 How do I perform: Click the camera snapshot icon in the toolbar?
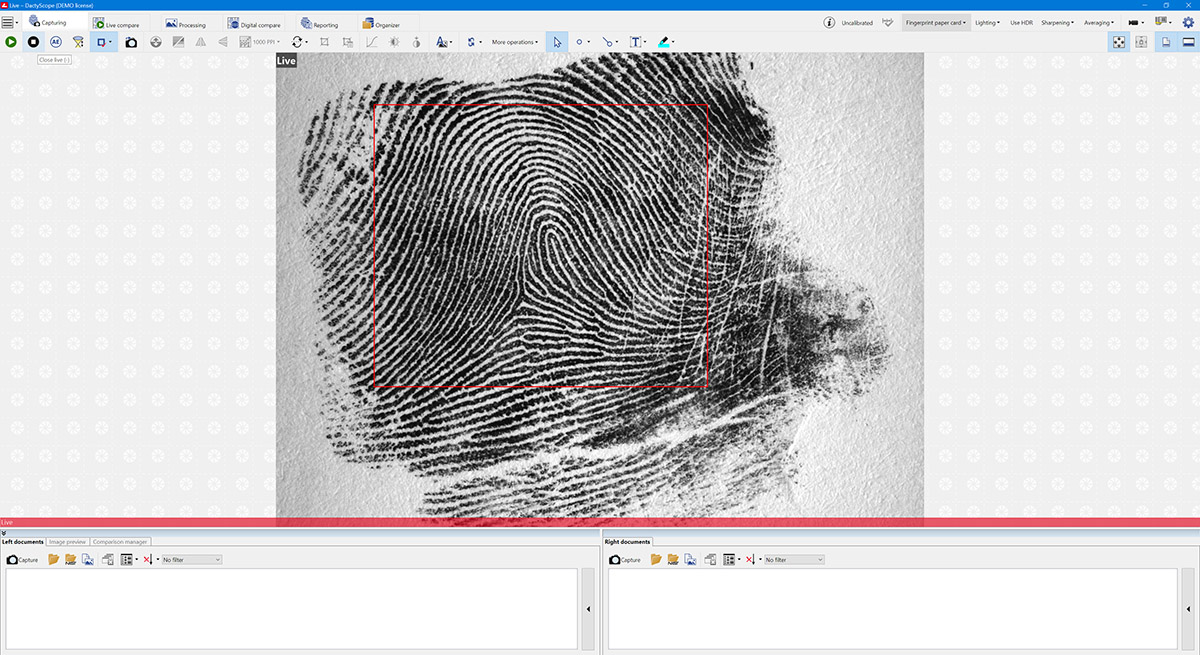tap(131, 42)
